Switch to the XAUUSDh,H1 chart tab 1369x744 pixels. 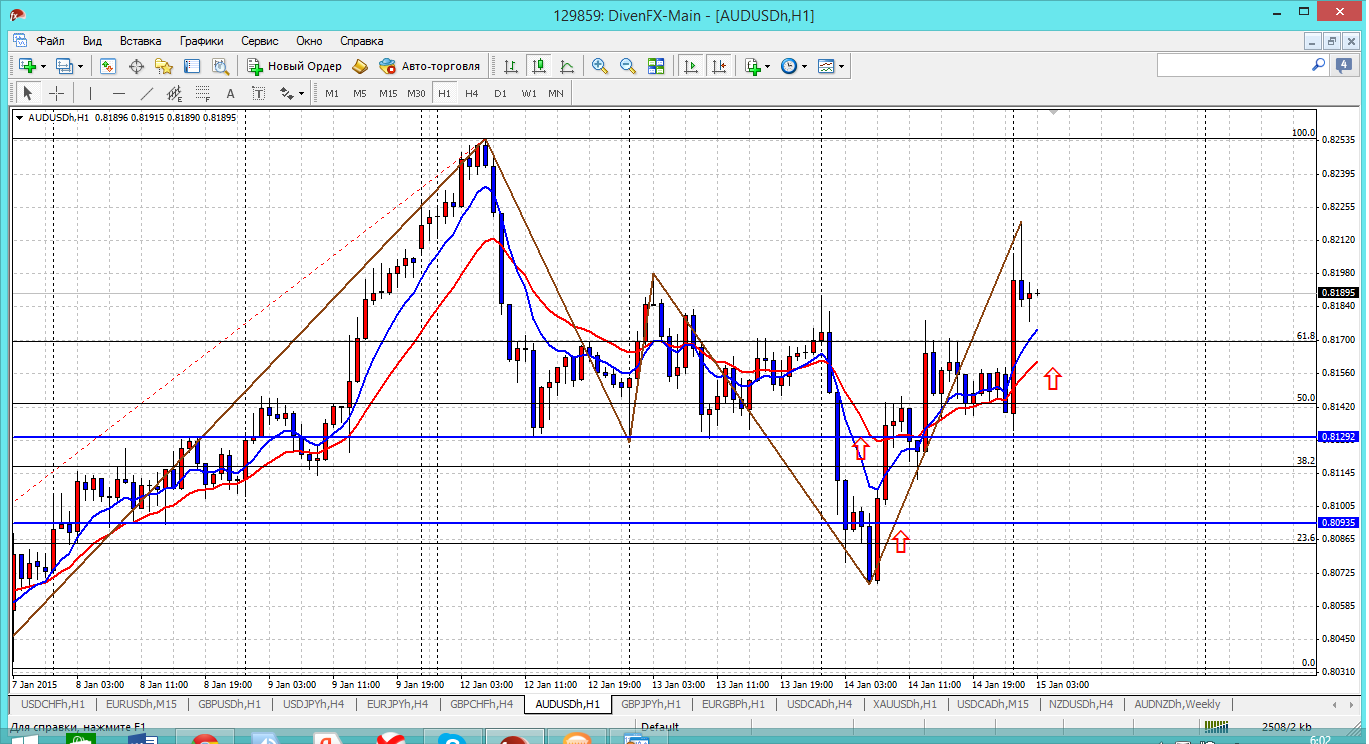pyautogui.click(x=905, y=704)
